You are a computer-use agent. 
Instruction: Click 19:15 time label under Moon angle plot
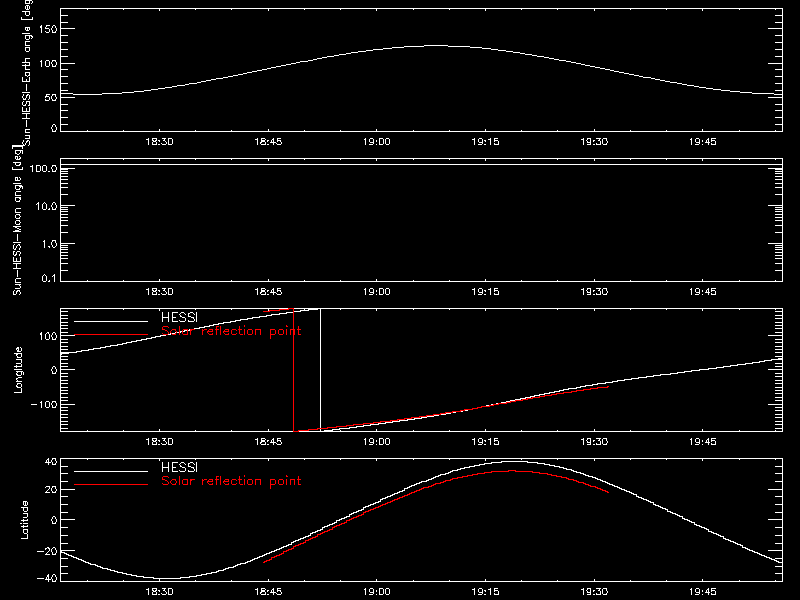coord(485,292)
